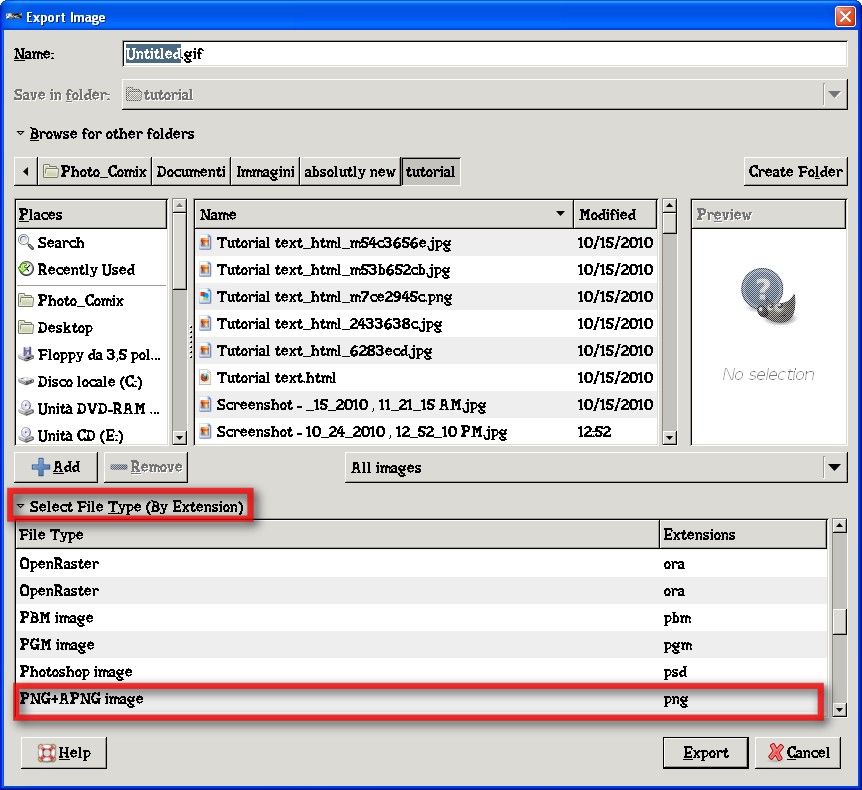
Task: Go to absolutly new in the path bar
Action: click(350, 172)
